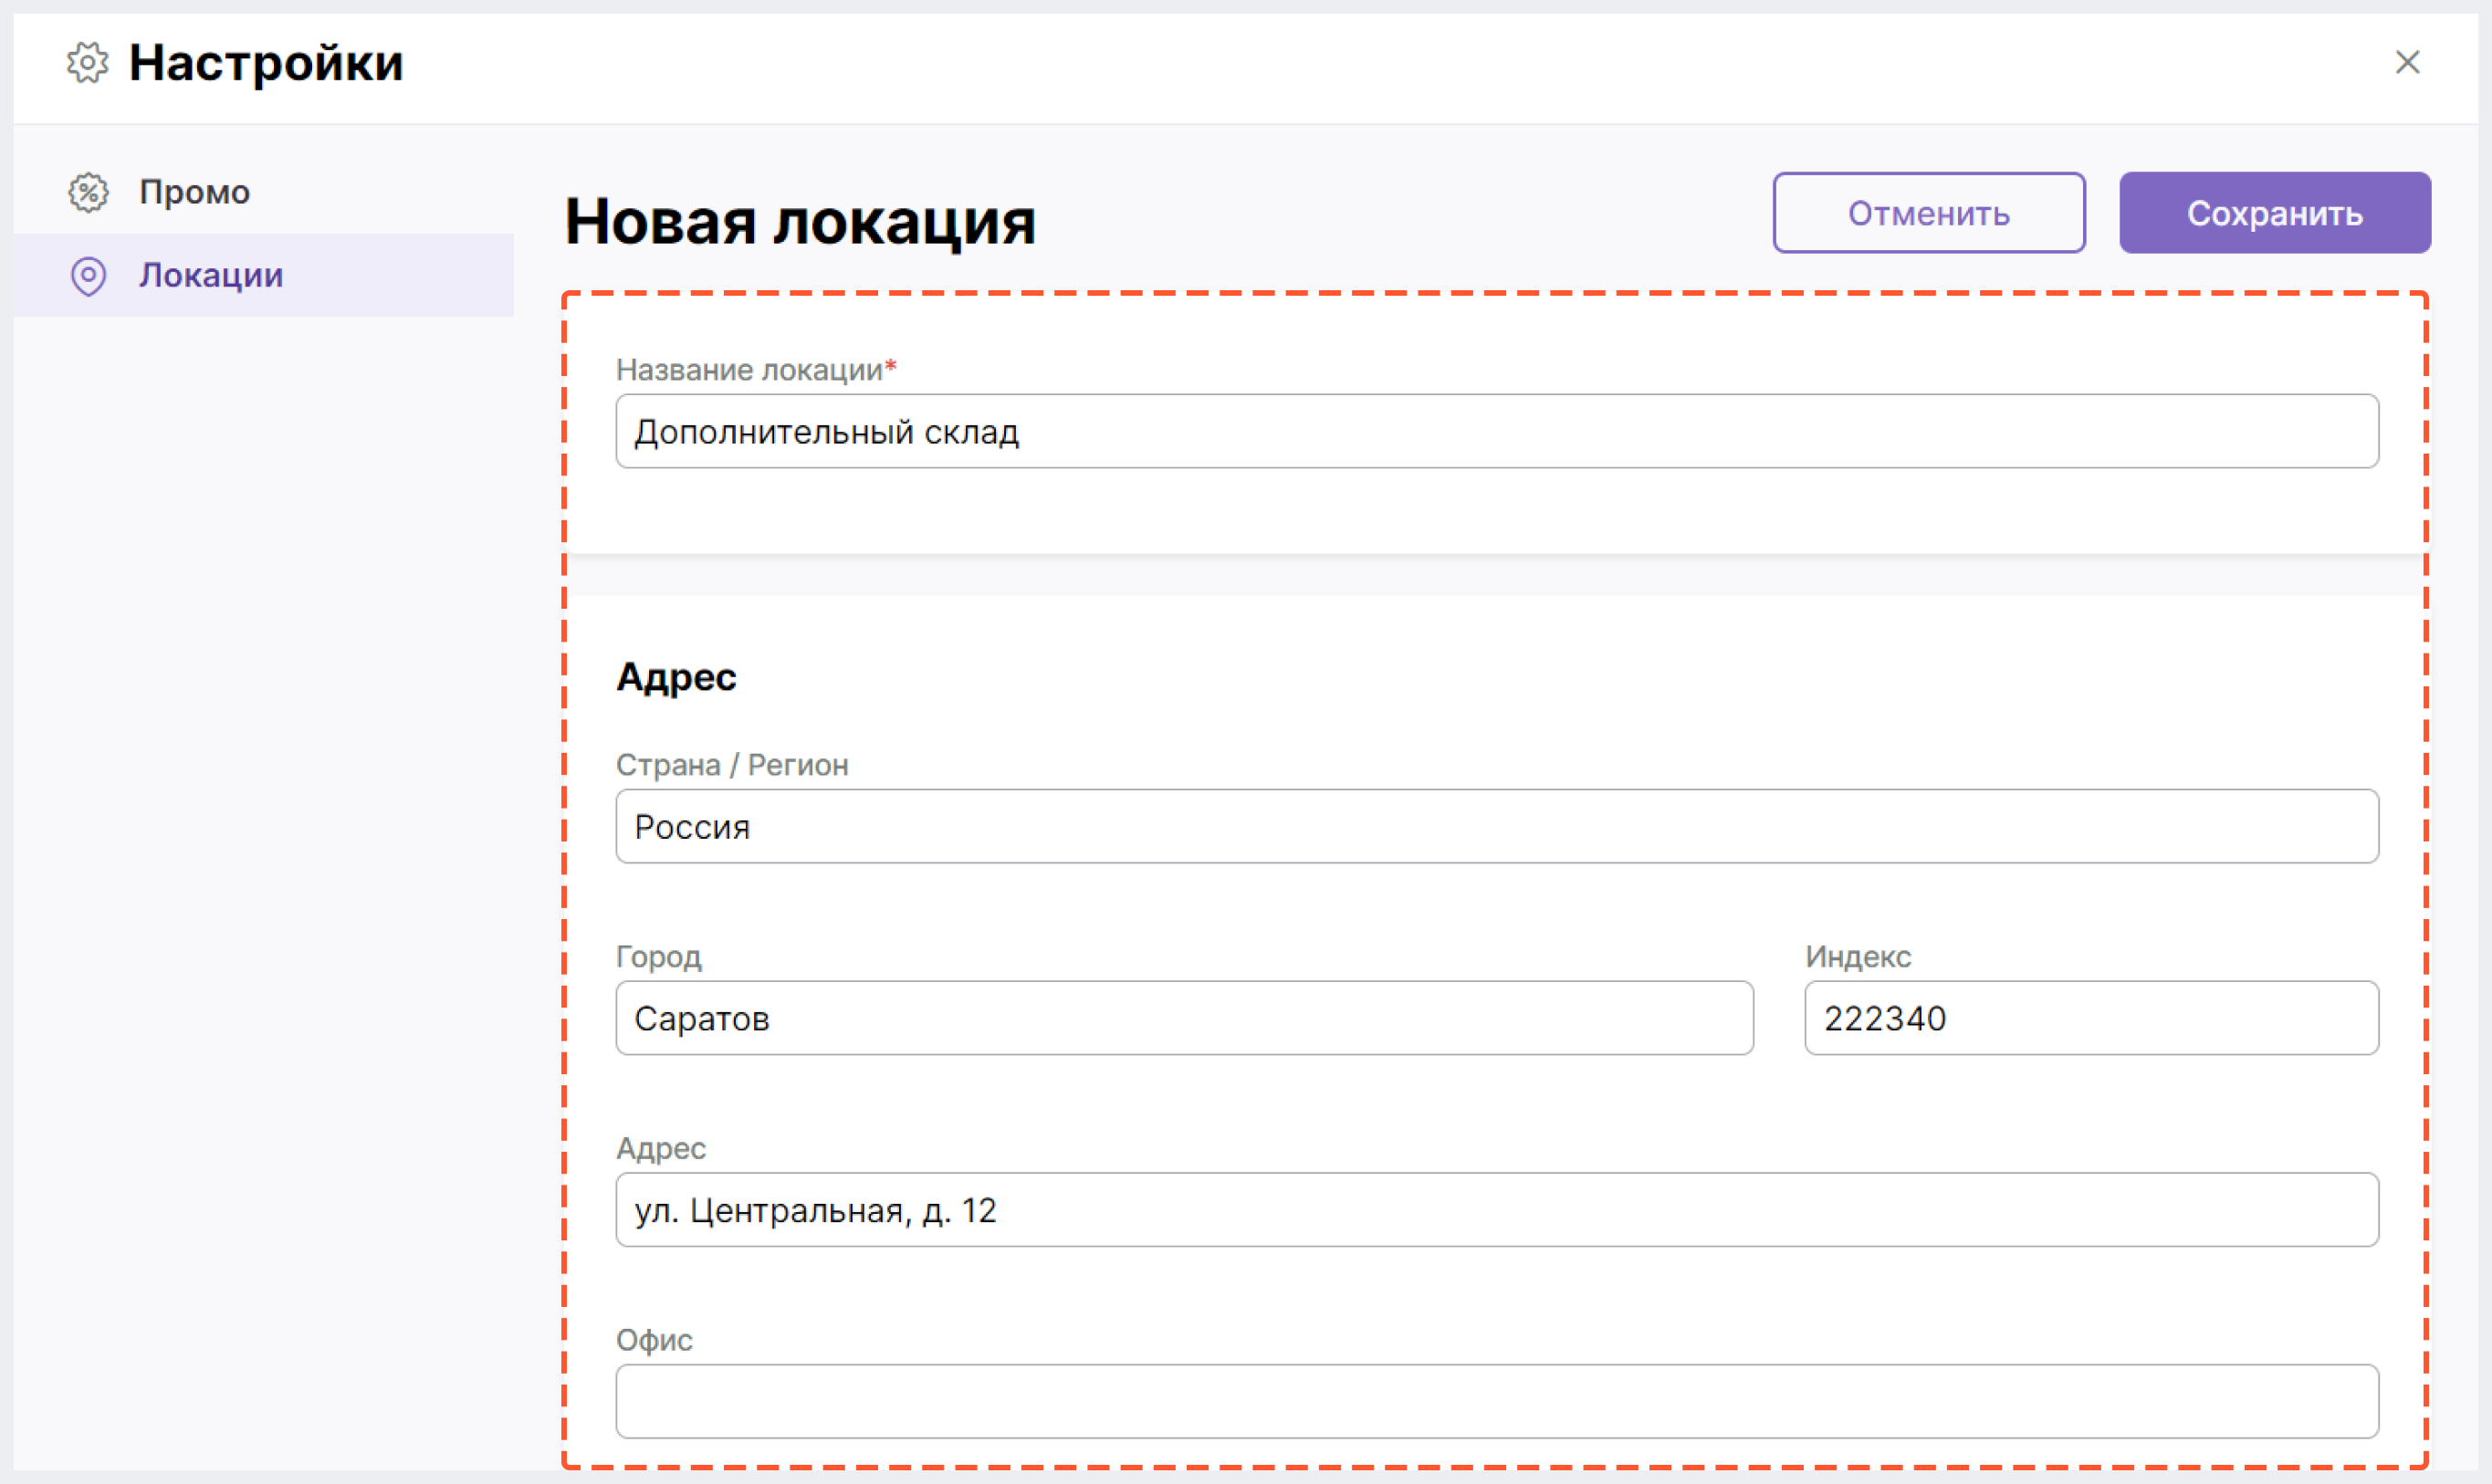Click the Сохранить button
The image size is (2492, 1484).
pyautogui.click(x=2275, y=213)
